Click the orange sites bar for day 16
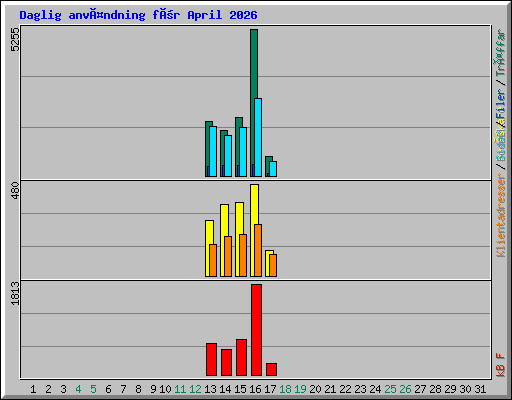The image size is (512, 400). (258, 250)
